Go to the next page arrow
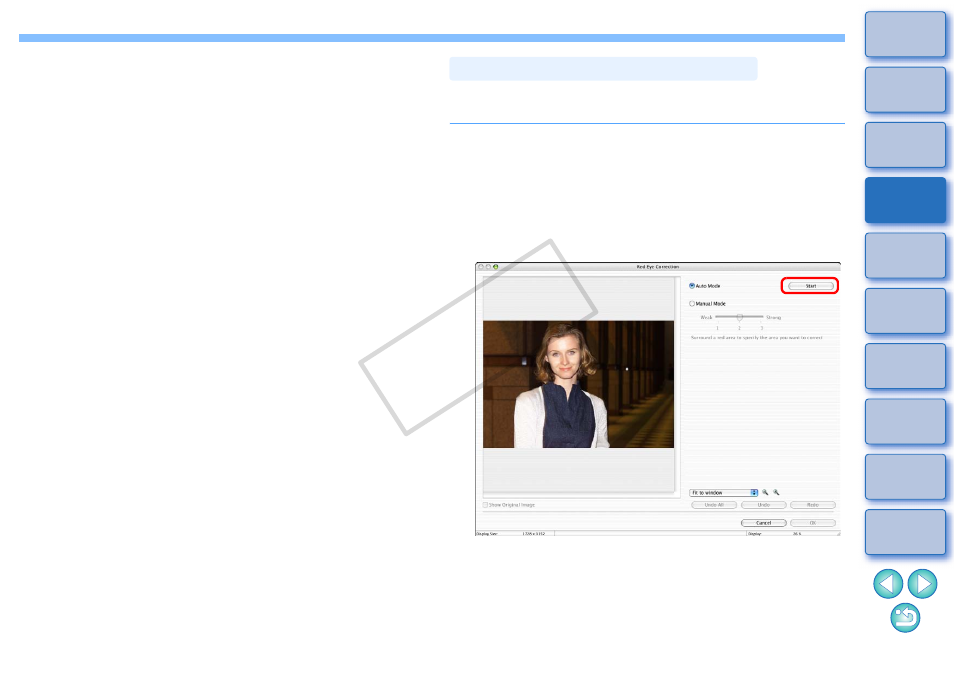The width and height of the screenshot is (954, 674). 922,584
